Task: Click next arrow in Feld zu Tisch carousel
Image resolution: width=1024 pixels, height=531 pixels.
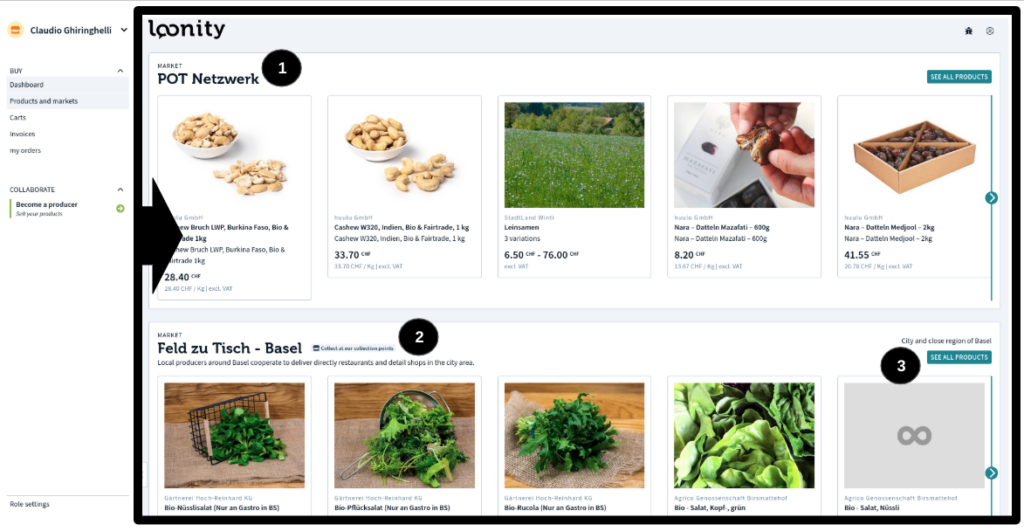Action: tap(991, 473)
